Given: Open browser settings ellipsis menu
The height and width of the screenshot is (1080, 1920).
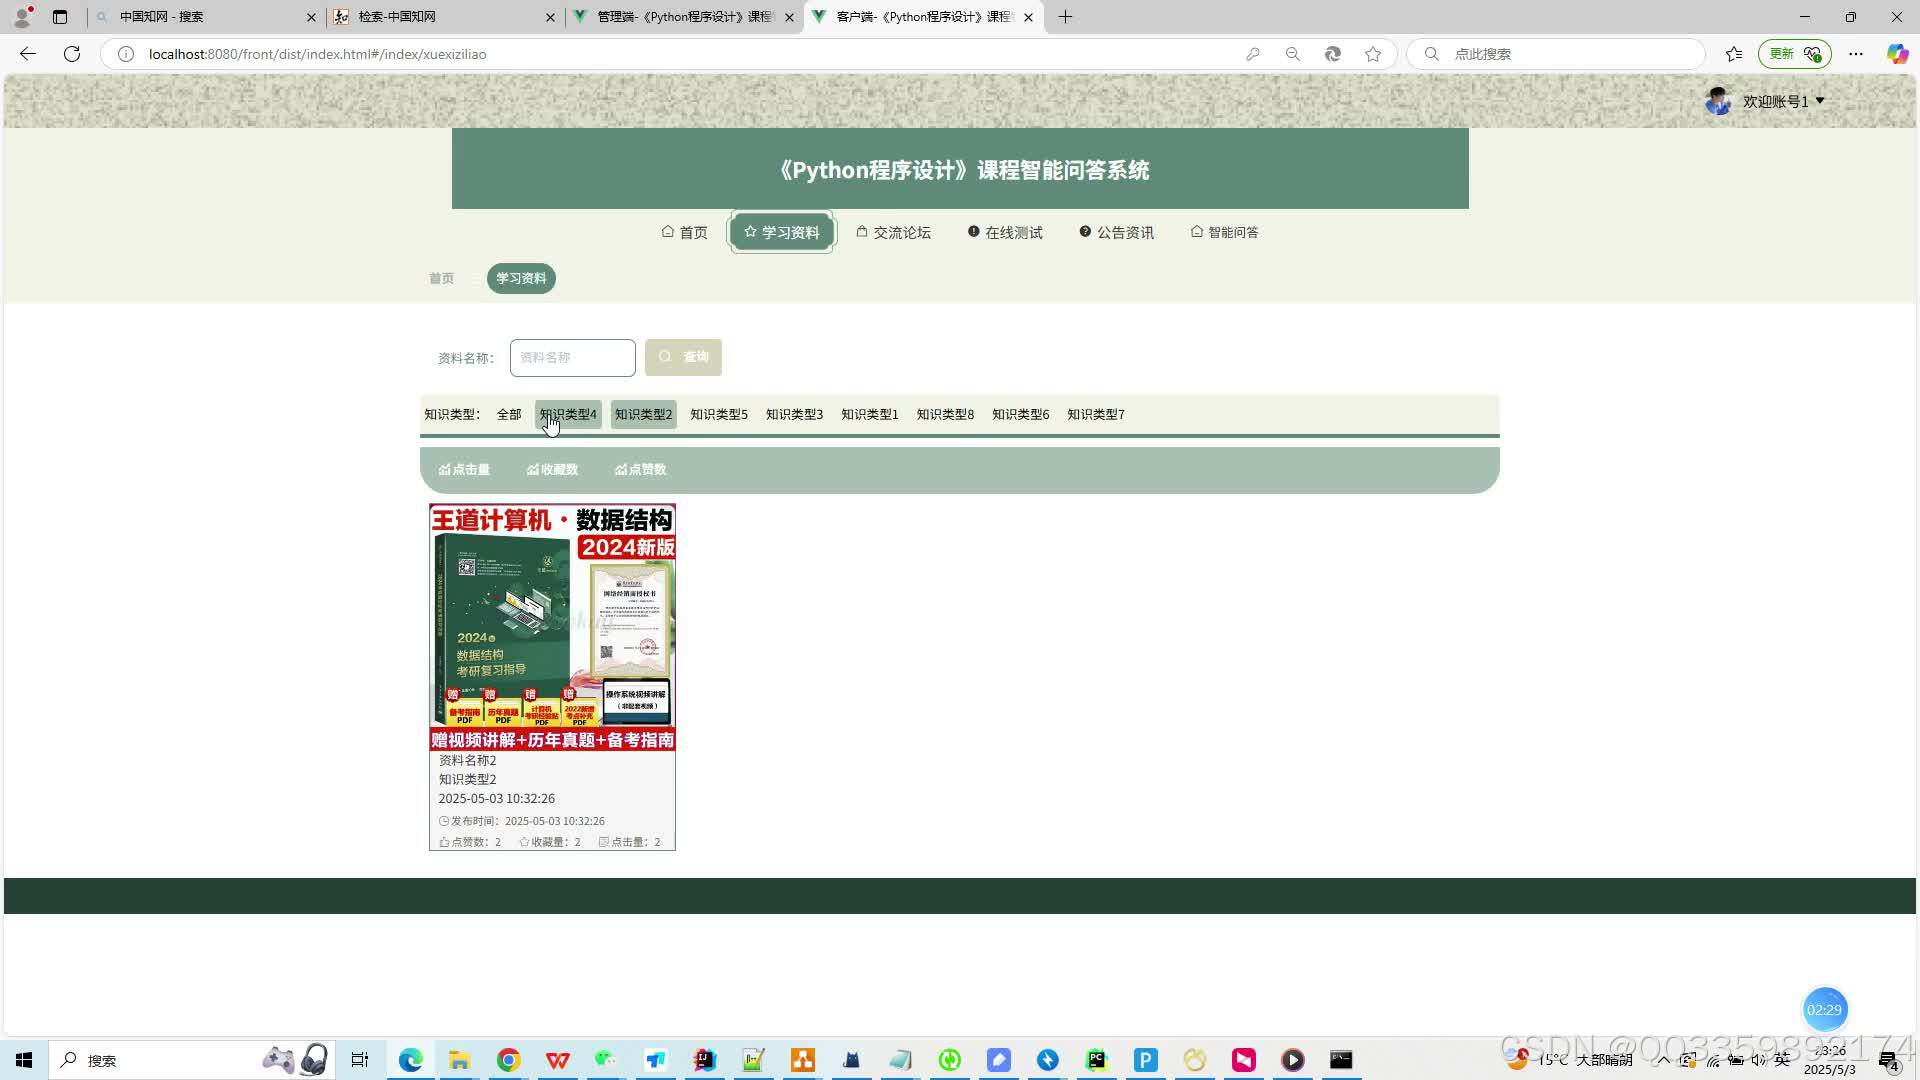Looking at the screenshot, I should coord(1856,54).
